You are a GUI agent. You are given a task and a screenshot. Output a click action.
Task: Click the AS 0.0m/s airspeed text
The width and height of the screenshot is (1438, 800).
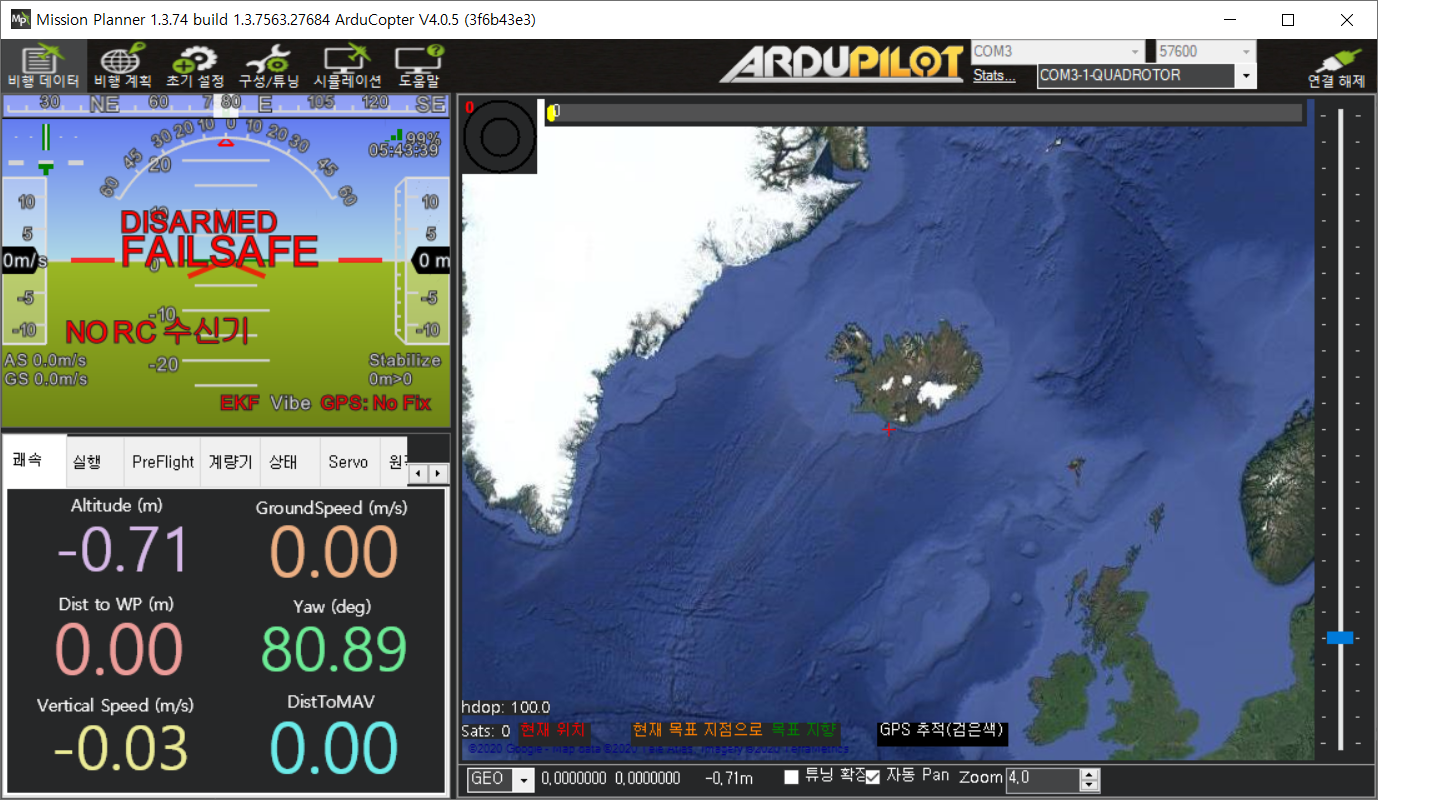(x=45, y=360)
